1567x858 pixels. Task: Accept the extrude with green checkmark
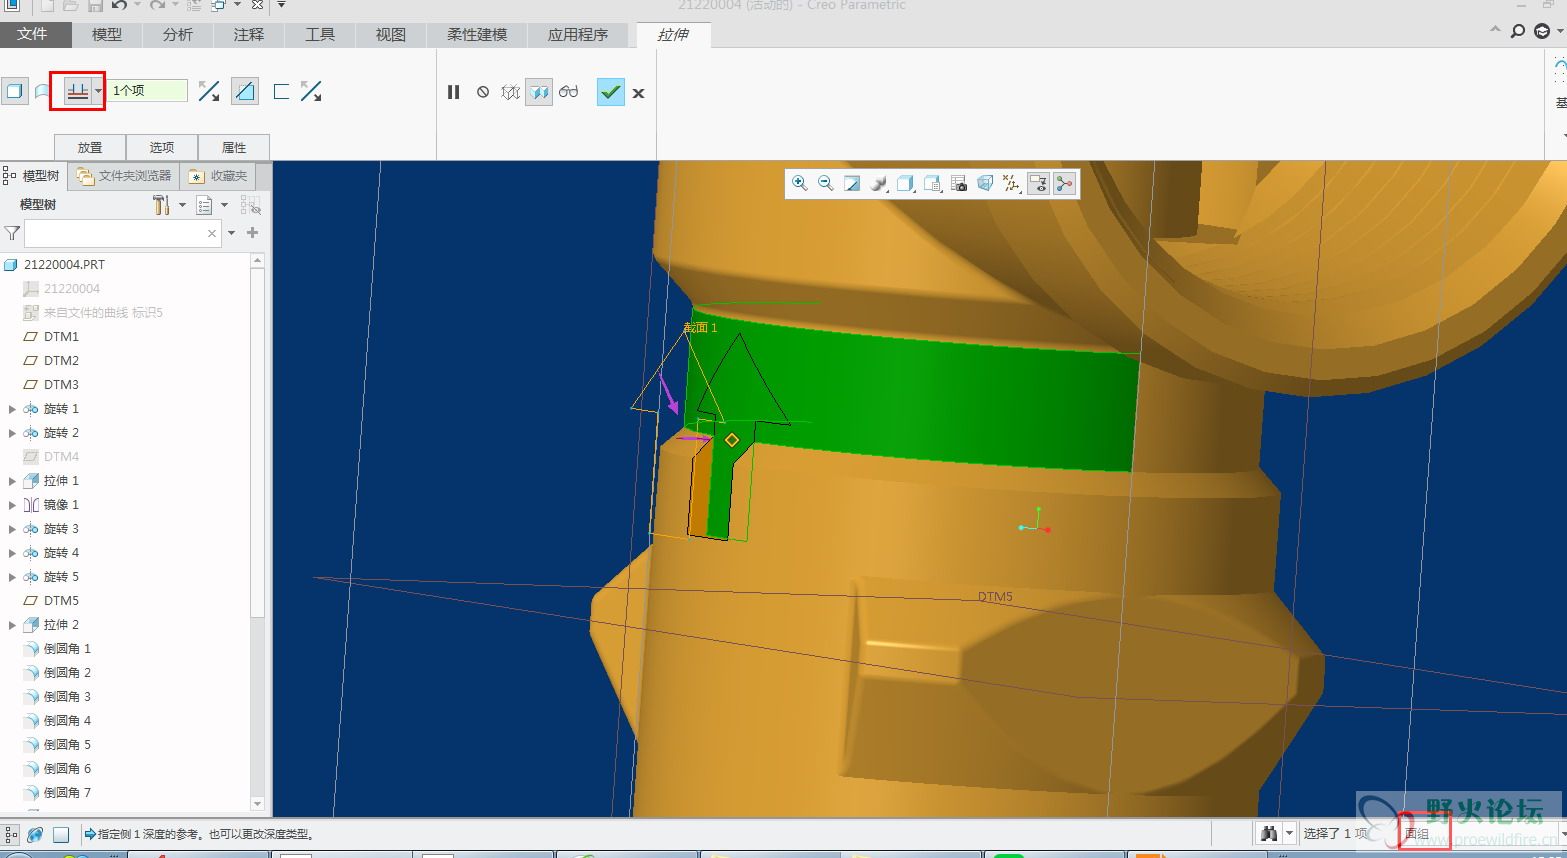coord(610,92)
